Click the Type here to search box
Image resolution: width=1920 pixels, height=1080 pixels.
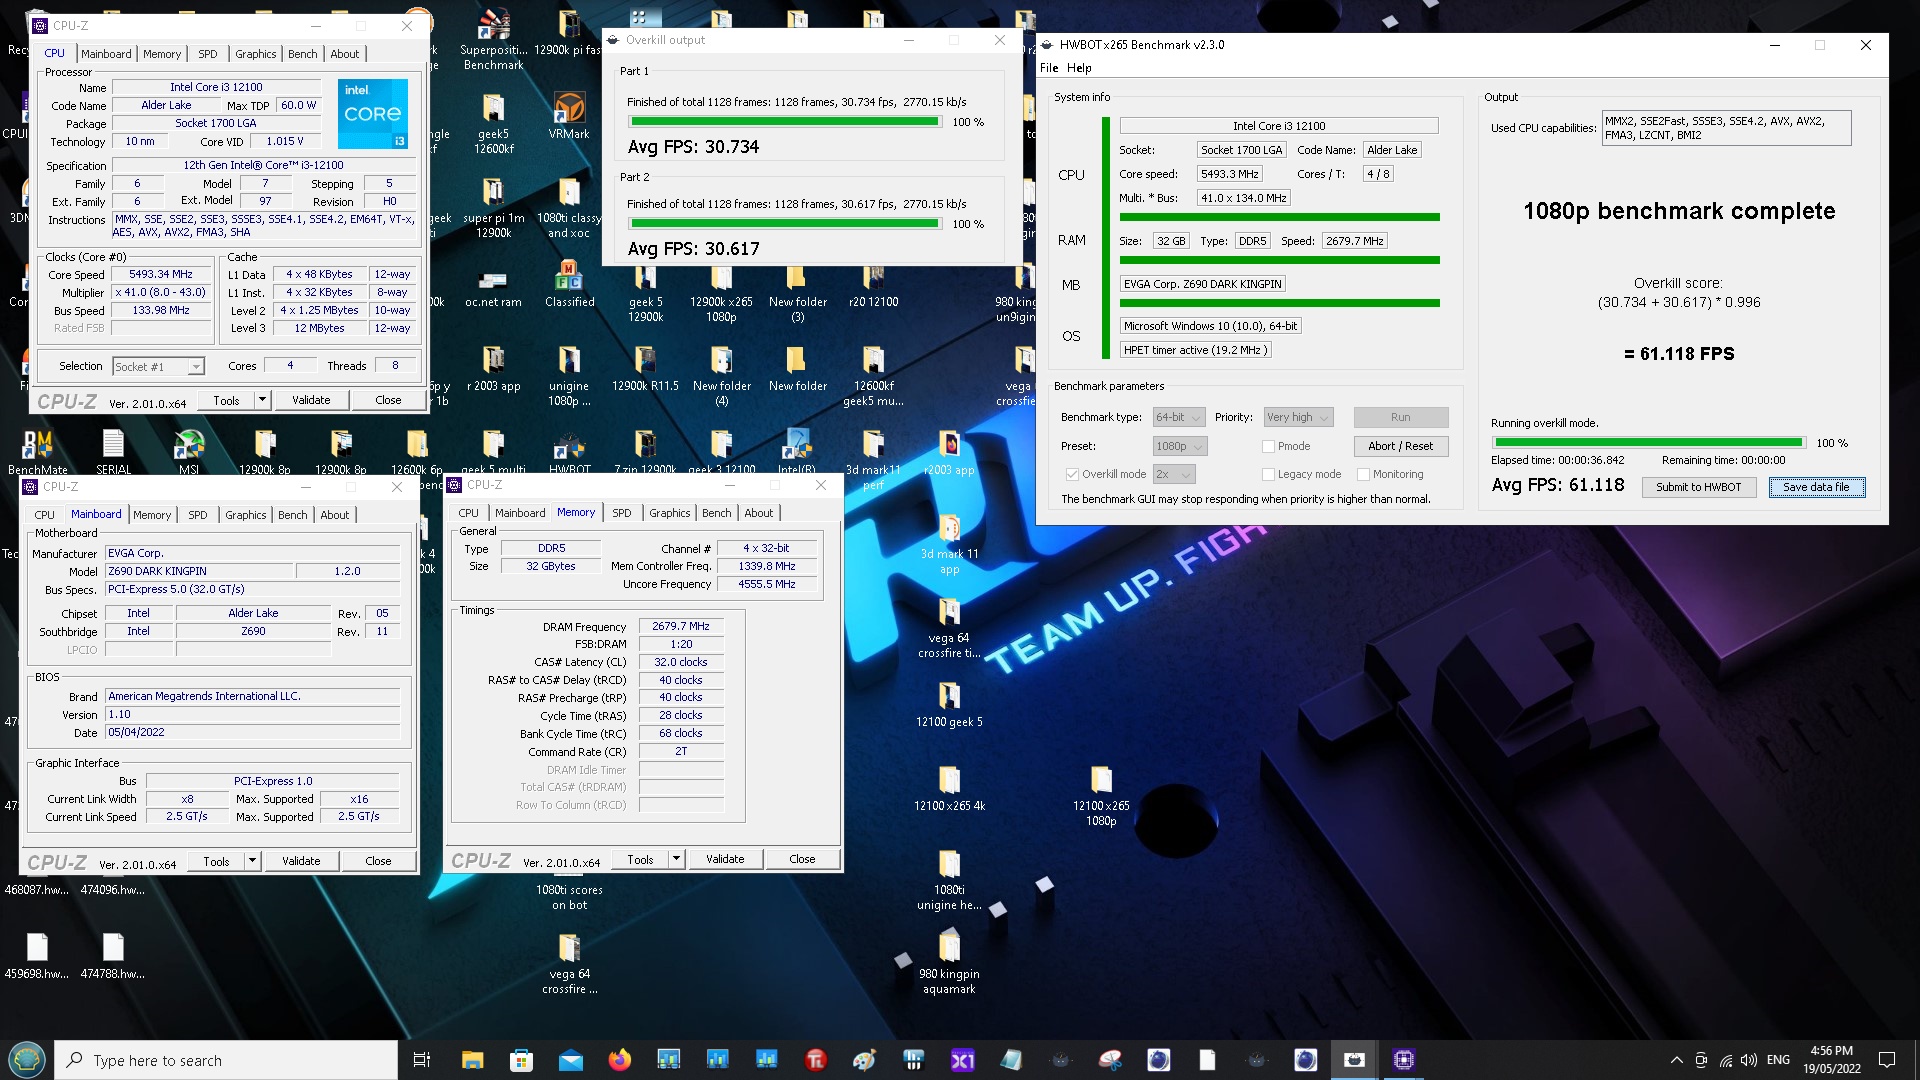click(x=226, y=1060)
